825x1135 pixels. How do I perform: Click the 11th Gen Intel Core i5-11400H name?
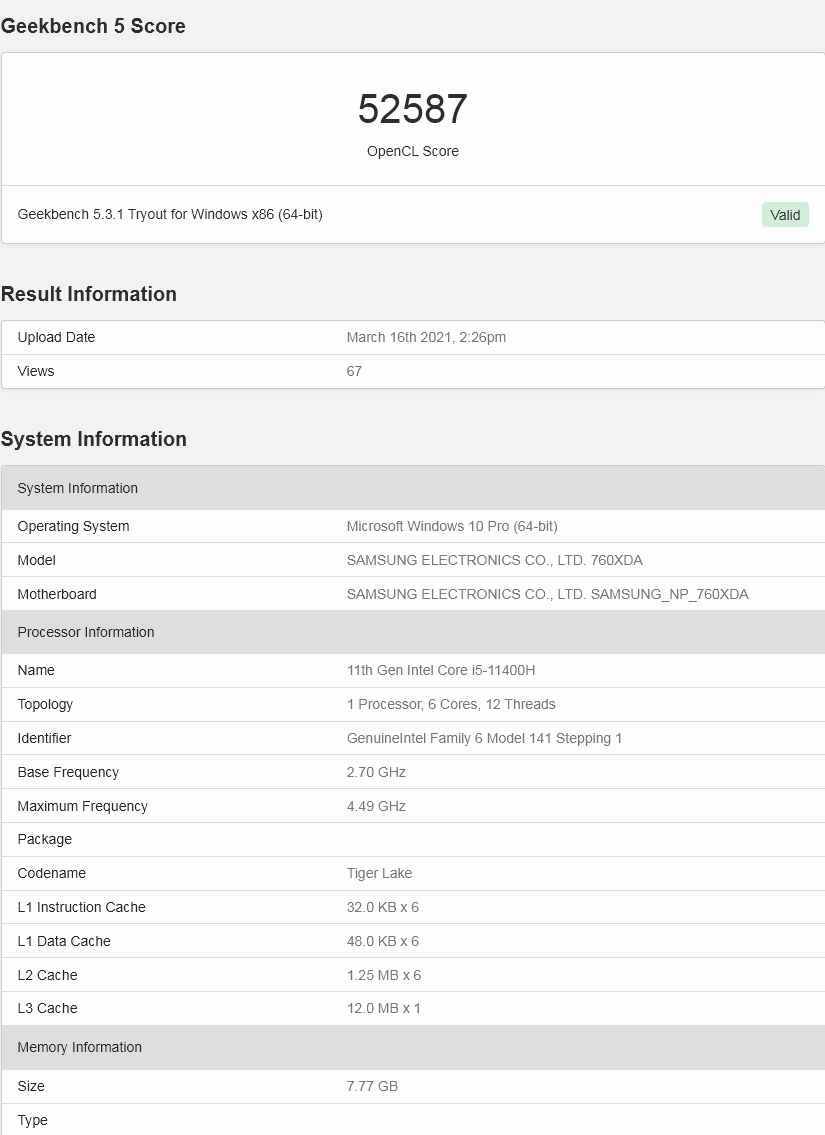coord(441,670)
